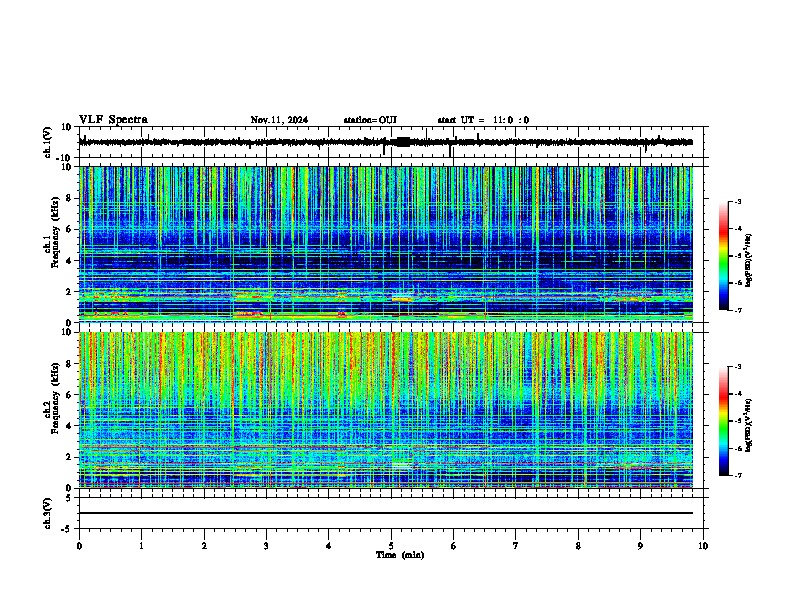The height and width of the screenshot is (612, 792).
Task: Click tick label 10 on Time axis
Action: point(703,546)
